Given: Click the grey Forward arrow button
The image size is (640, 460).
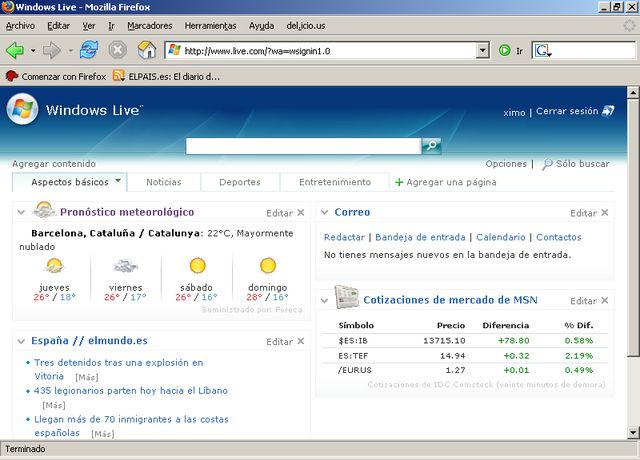Looking at the screenshot, I should [52, 51].
